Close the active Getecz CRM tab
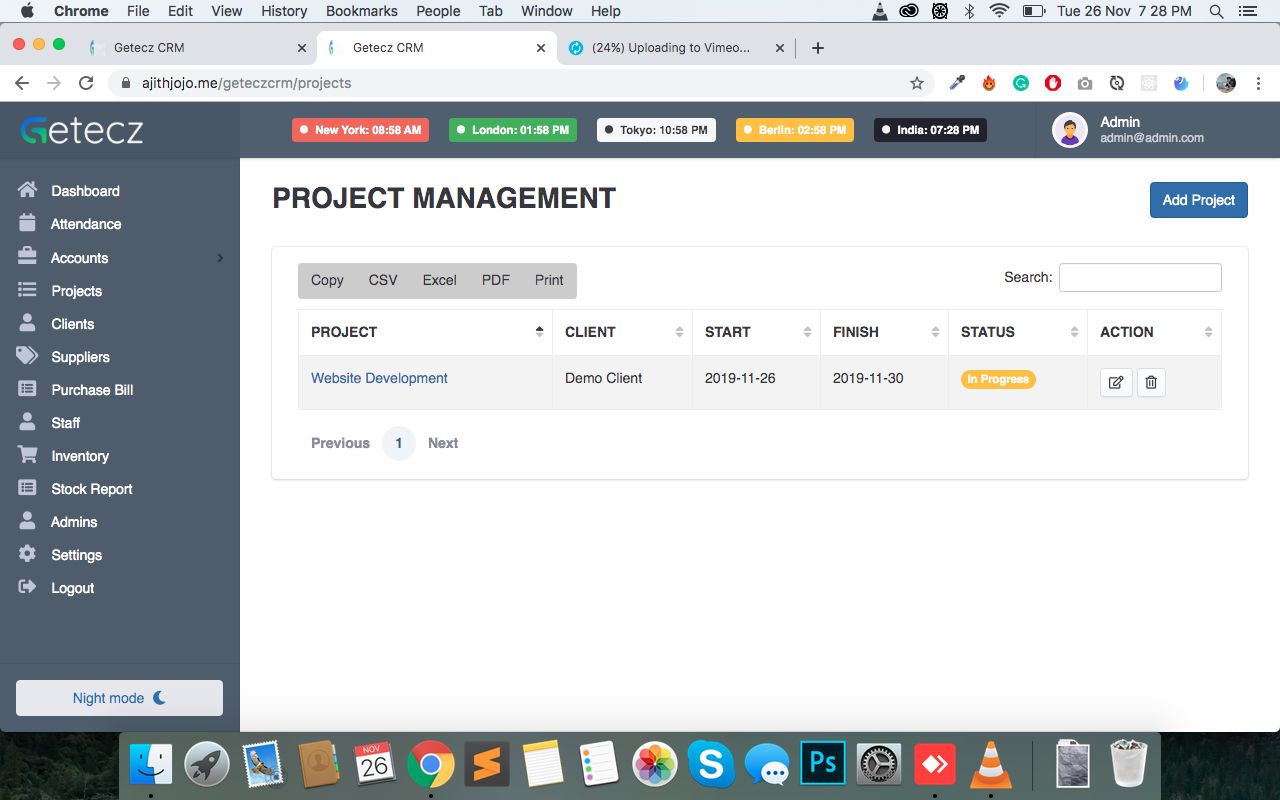This screenshot has width=1280, height=800. click(x=541, y=47)
